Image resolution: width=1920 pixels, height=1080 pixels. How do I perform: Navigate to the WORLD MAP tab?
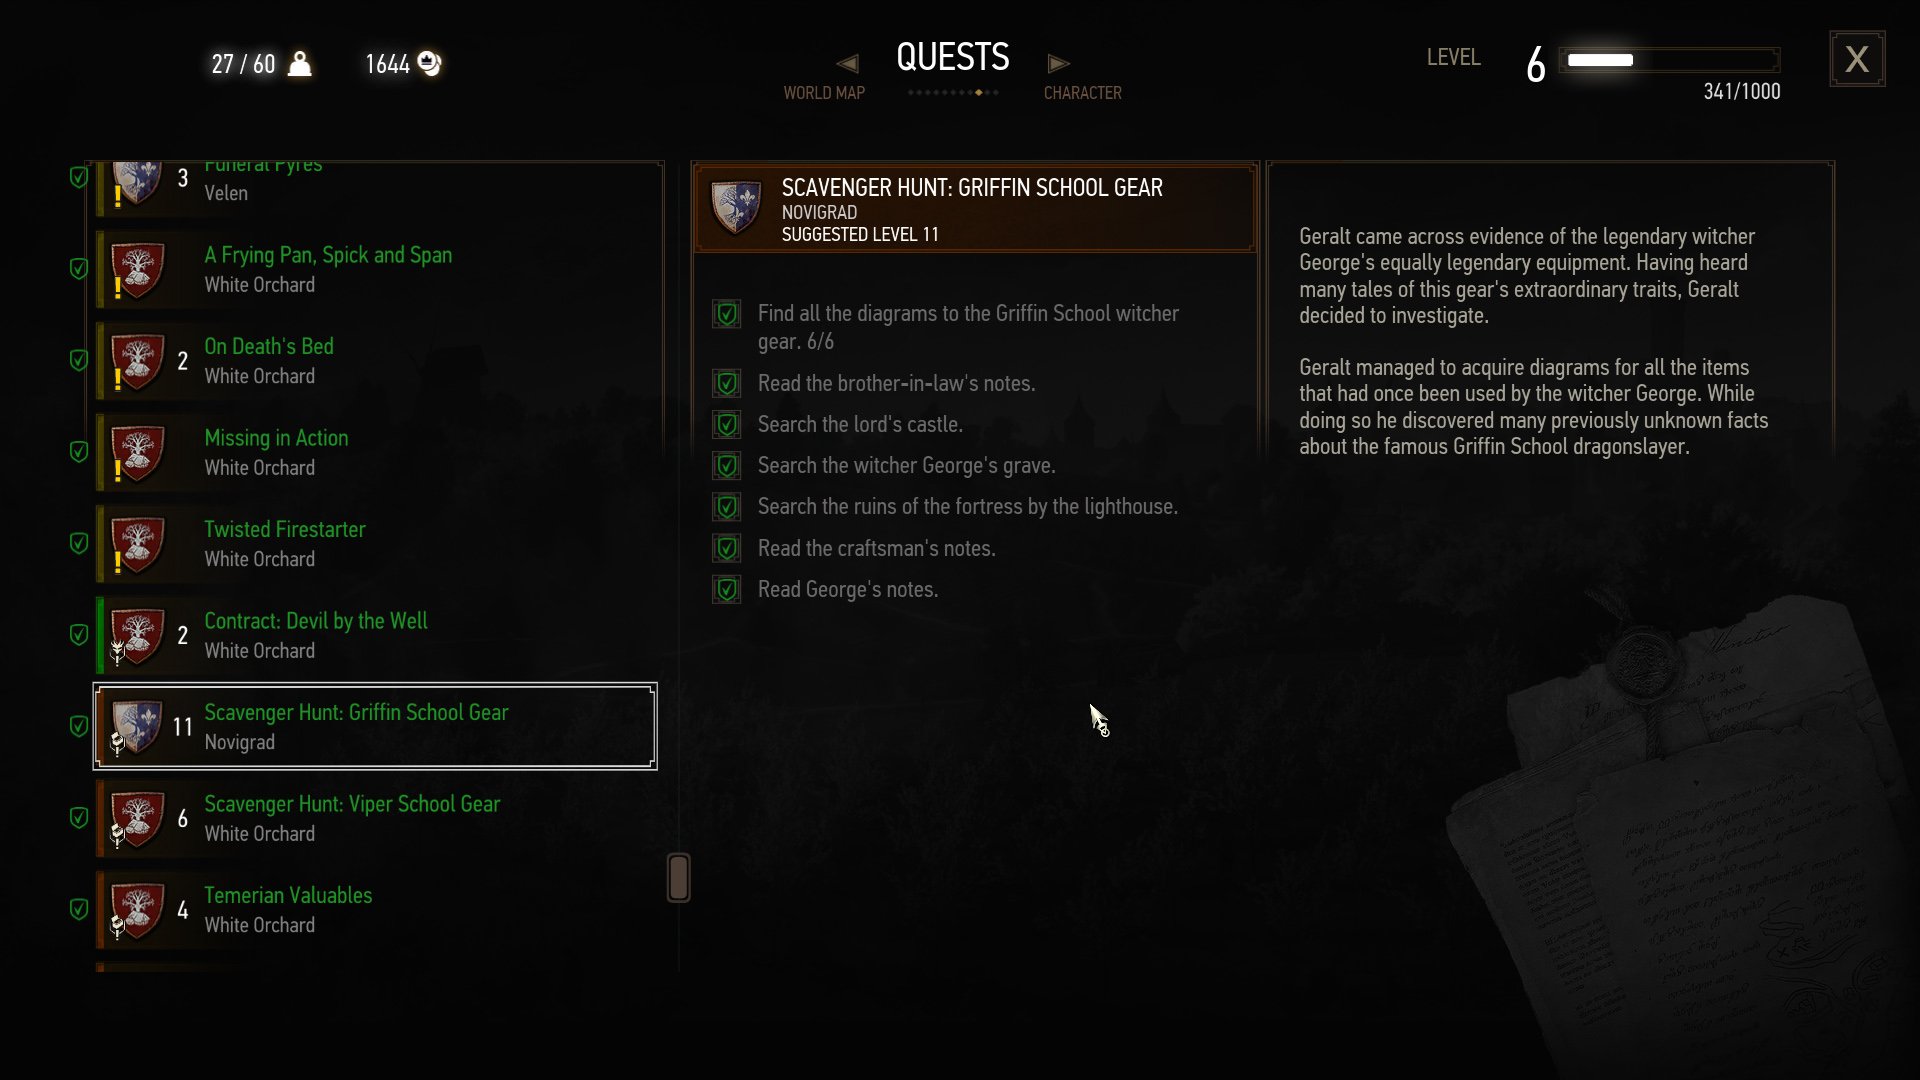[824, 92]
